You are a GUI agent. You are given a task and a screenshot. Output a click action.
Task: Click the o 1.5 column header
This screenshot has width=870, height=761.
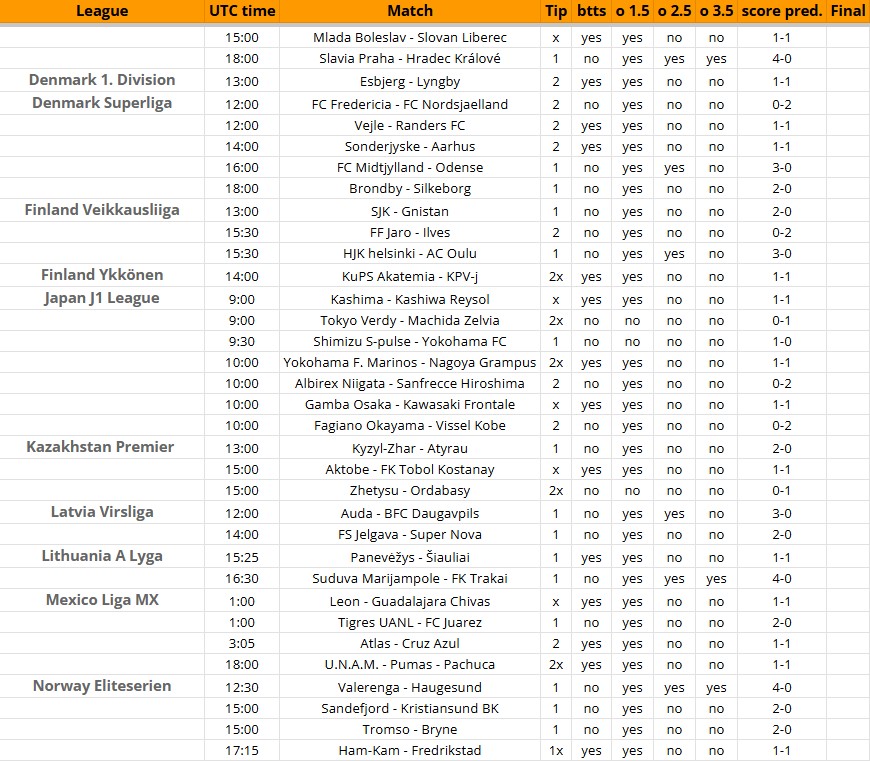[633, 11]
